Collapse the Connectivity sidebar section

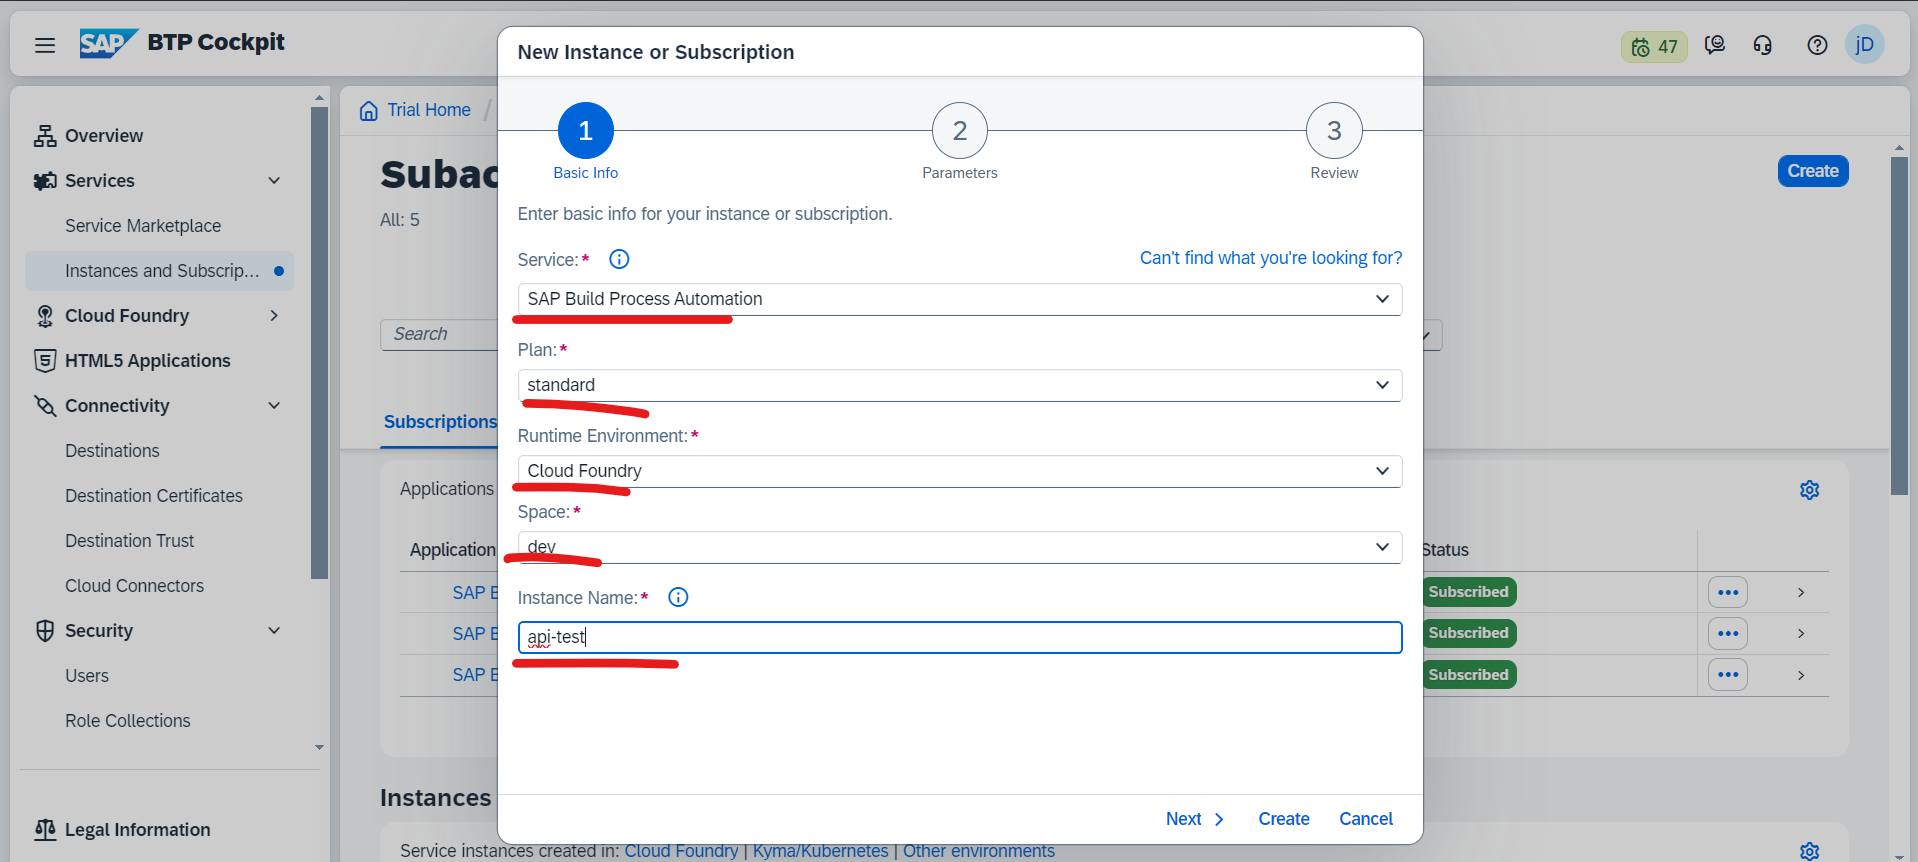coord(274,406)
